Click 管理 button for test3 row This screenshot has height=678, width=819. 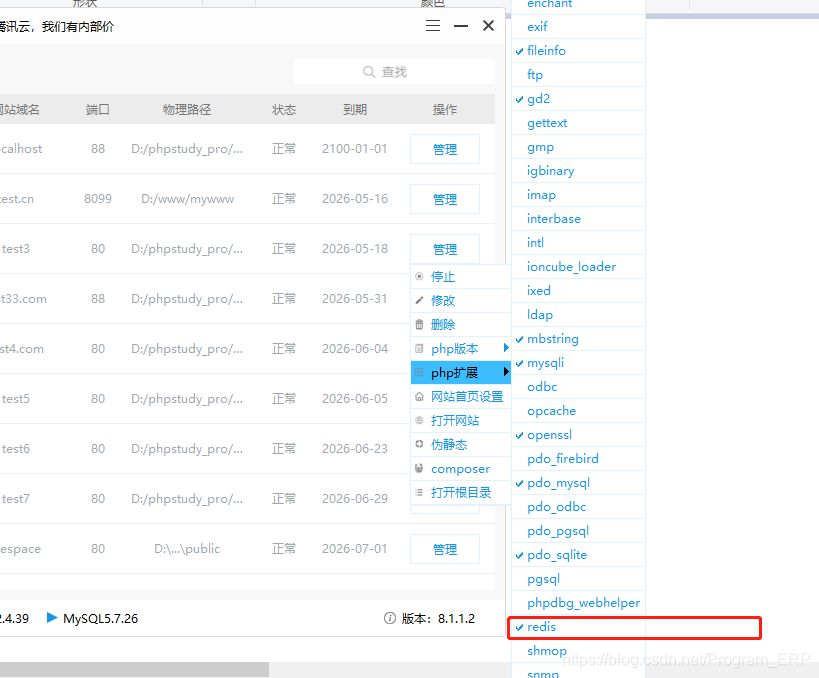pos(444,249)
